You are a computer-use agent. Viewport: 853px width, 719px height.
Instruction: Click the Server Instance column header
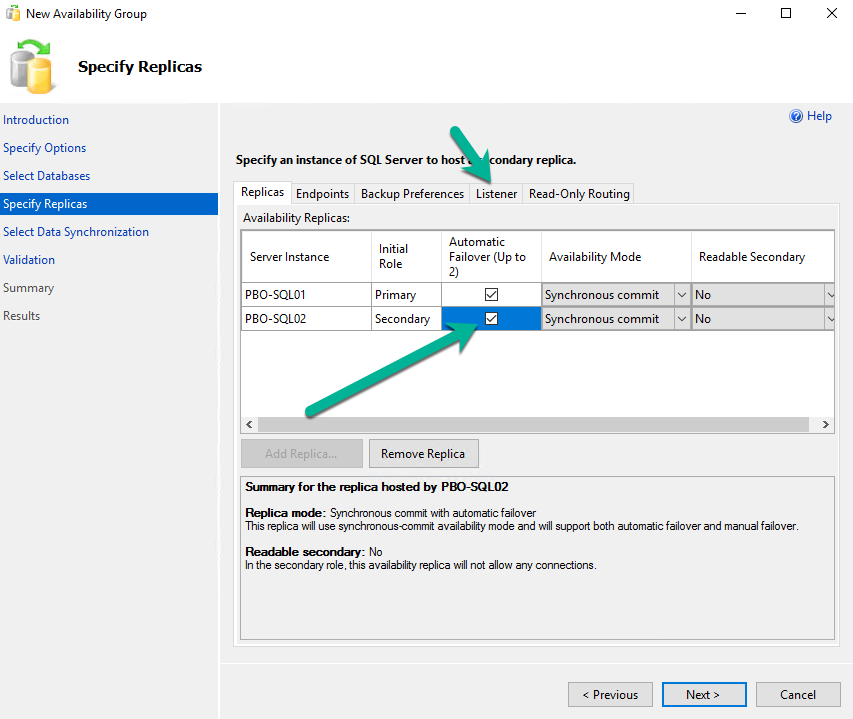[306, 257]
